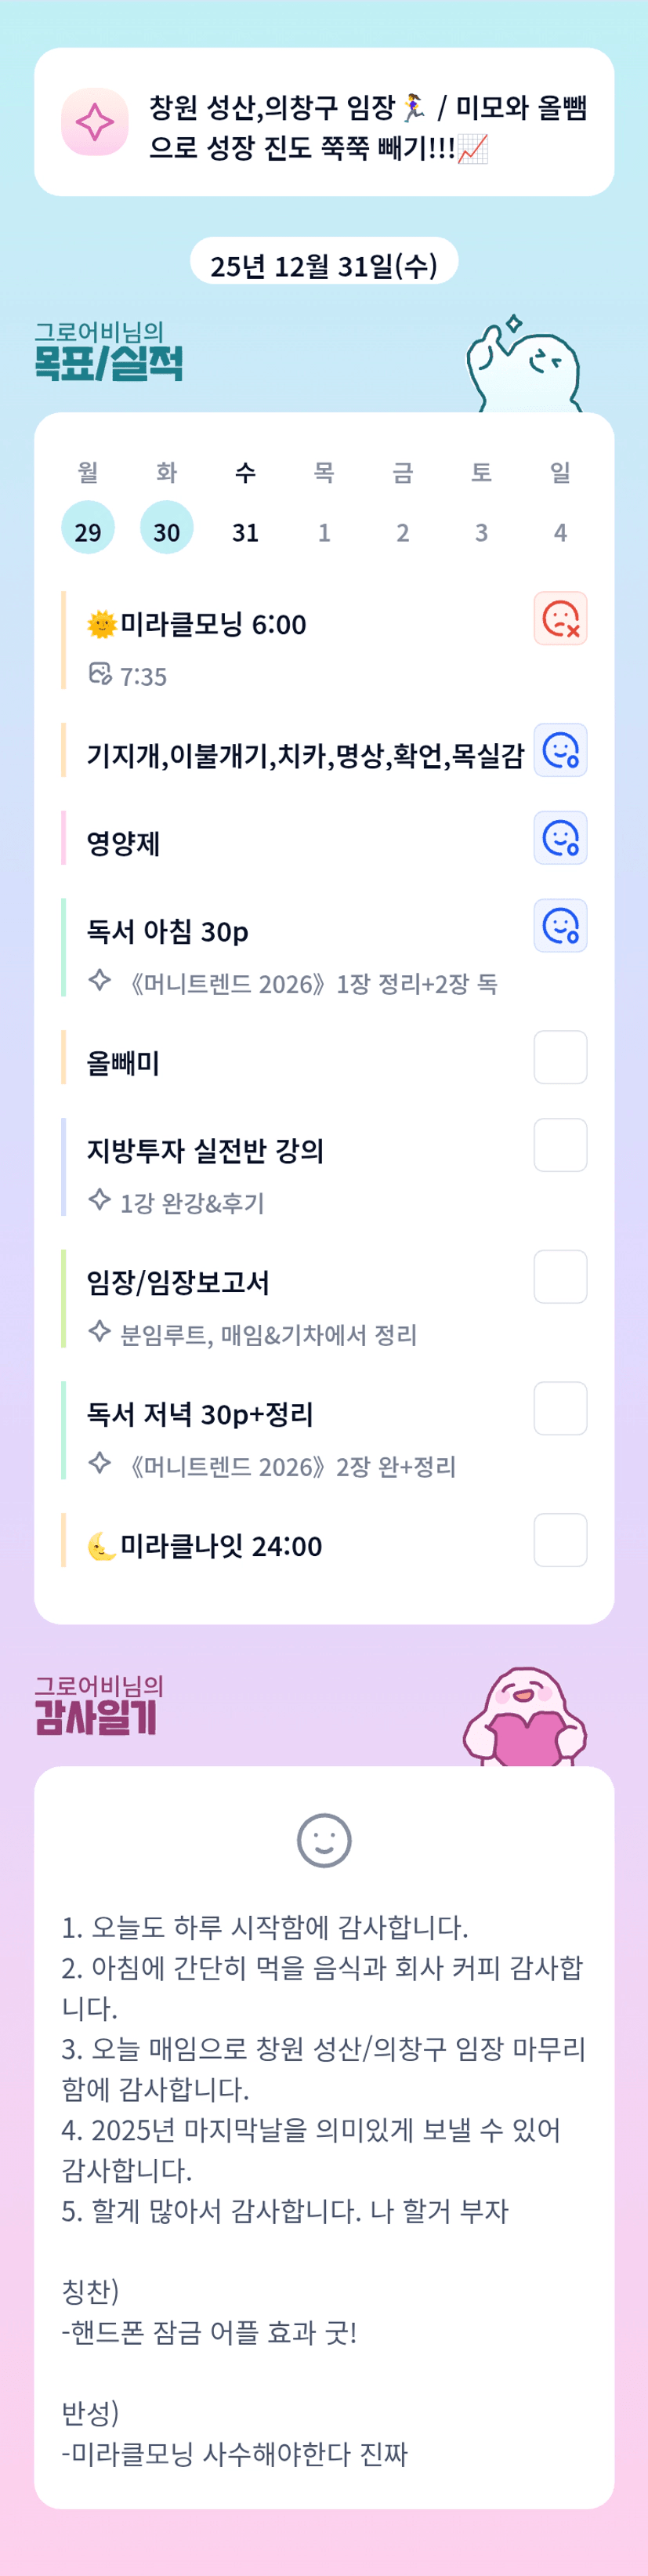
Task: Click the smiley status icon for 영양제
Action: [x=560, y=838]
